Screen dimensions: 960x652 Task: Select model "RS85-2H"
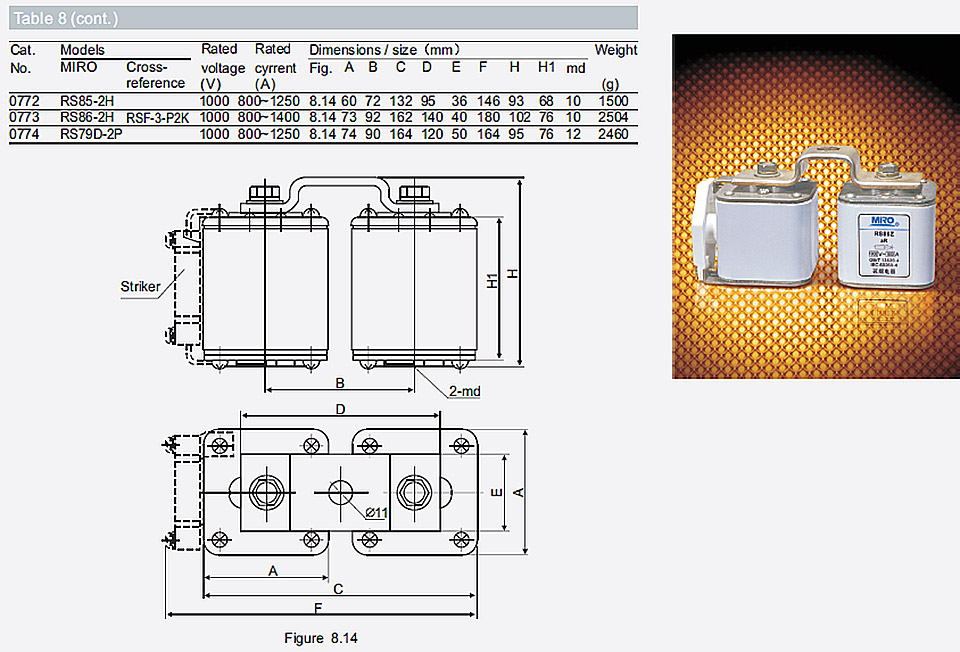click(87, 101)
